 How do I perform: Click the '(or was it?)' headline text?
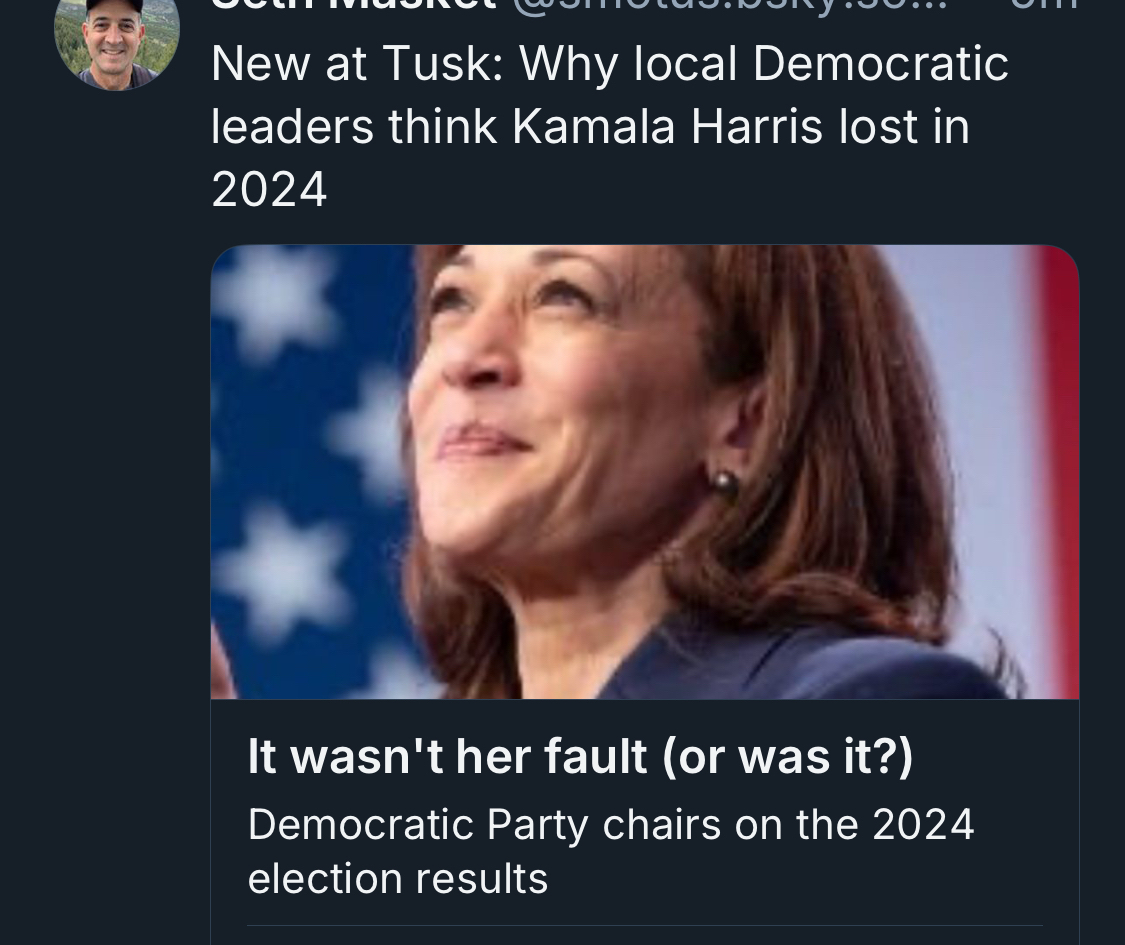click(x=788, y=756)
